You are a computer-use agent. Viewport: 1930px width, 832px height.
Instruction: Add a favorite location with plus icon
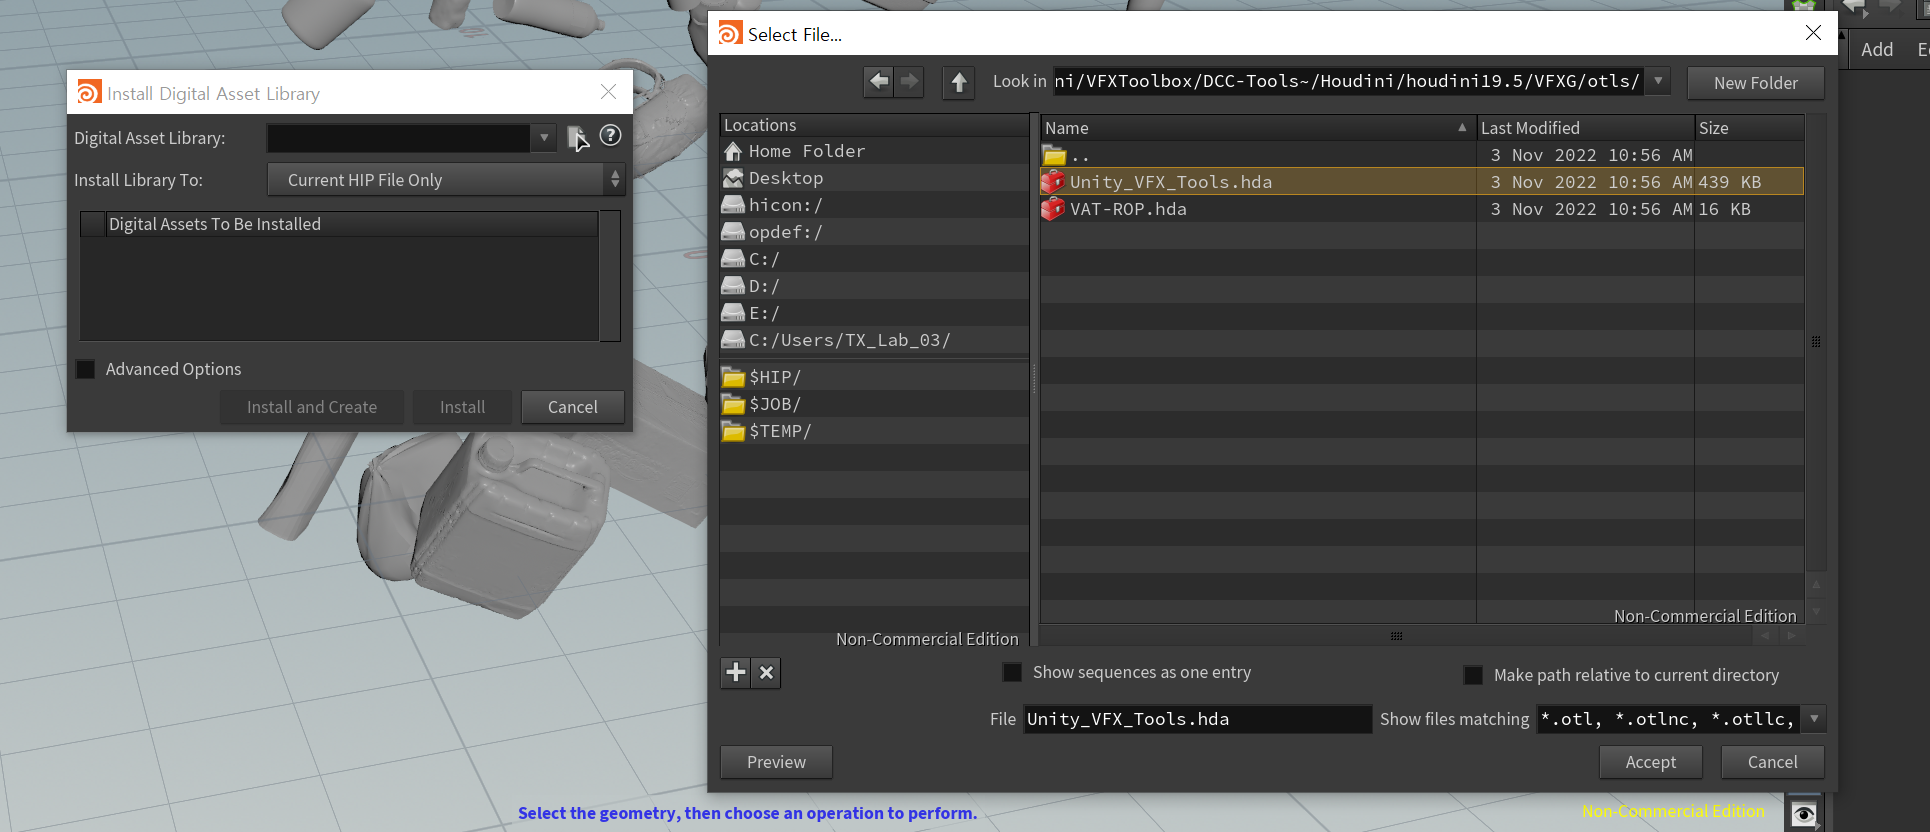coord(736,672)
